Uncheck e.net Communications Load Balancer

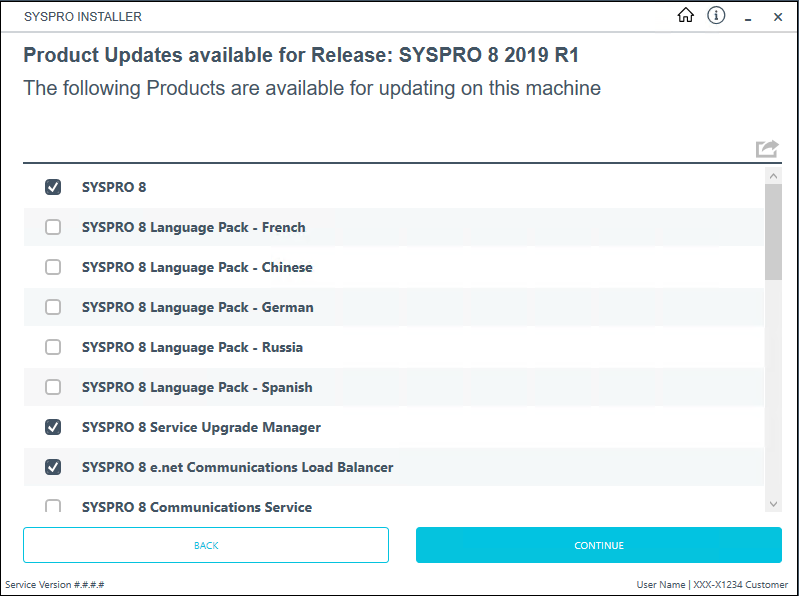tap(53, 467)
